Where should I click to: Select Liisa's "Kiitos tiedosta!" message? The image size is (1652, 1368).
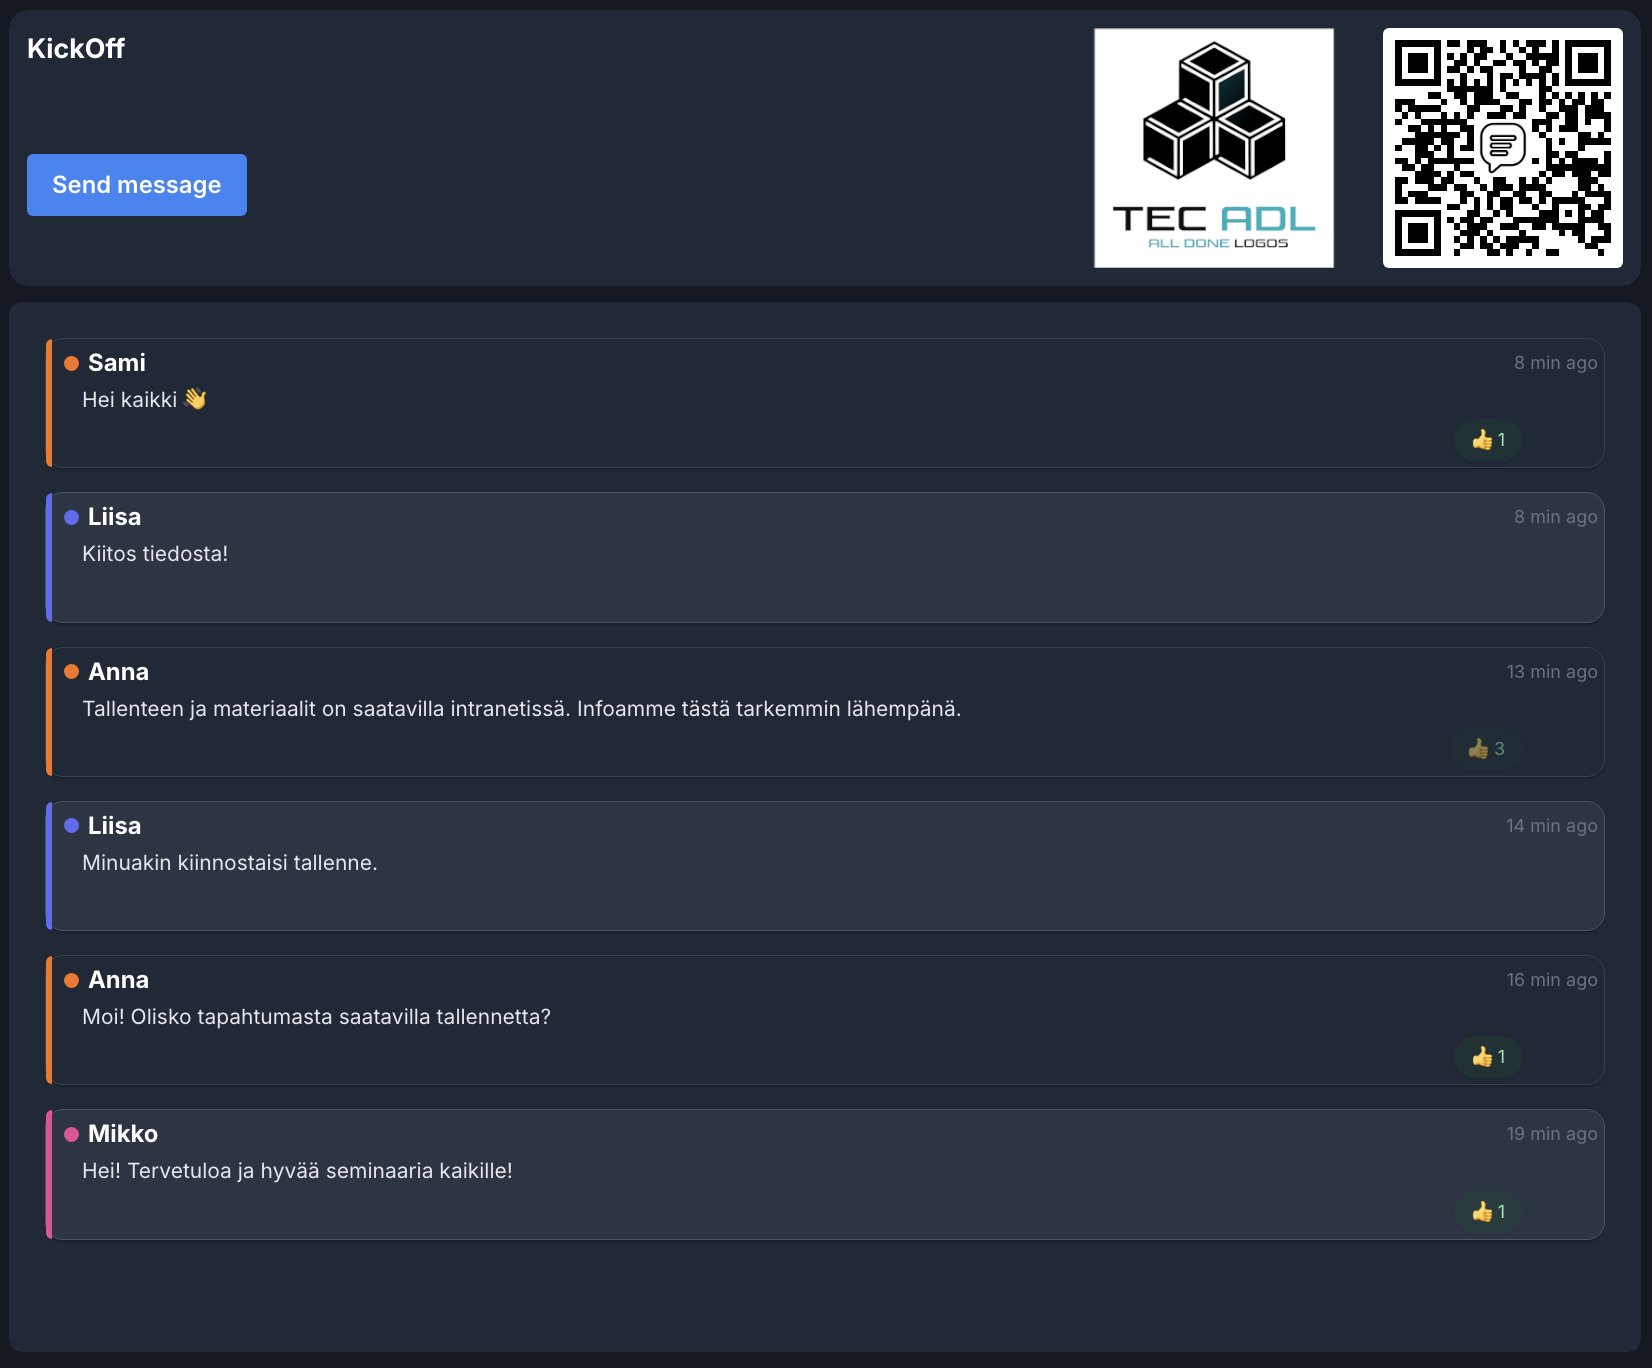155,554
